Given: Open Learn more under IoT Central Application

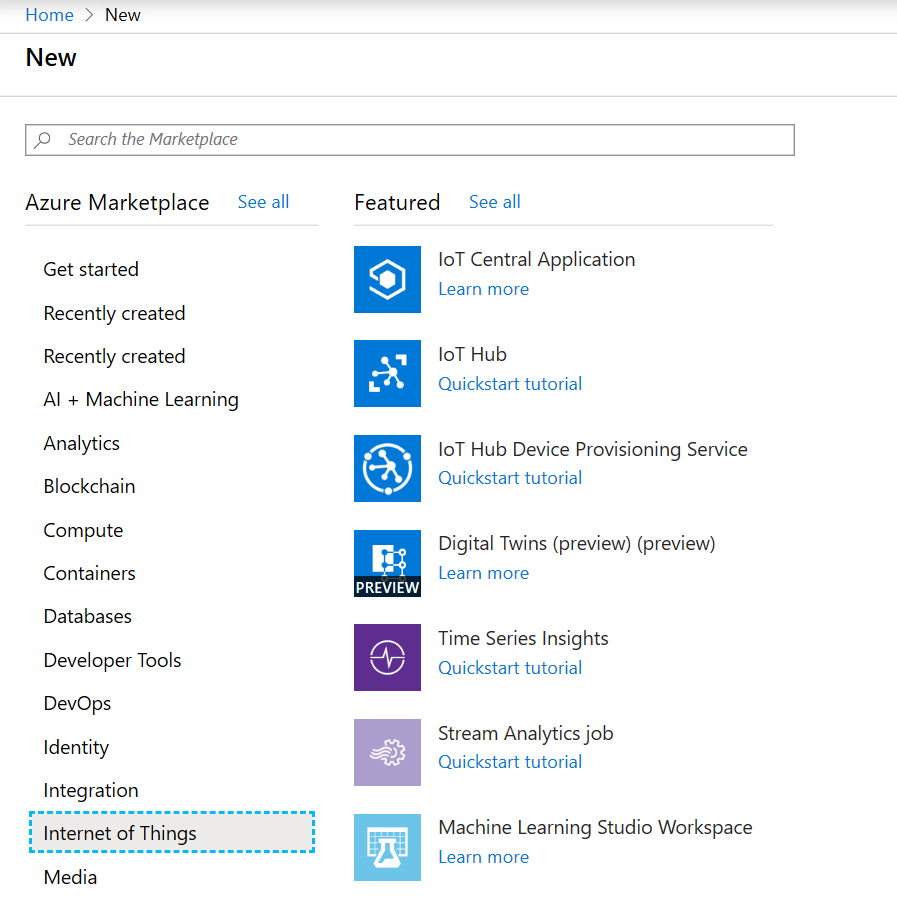Looking at the screenshot, I should (483, 289).
